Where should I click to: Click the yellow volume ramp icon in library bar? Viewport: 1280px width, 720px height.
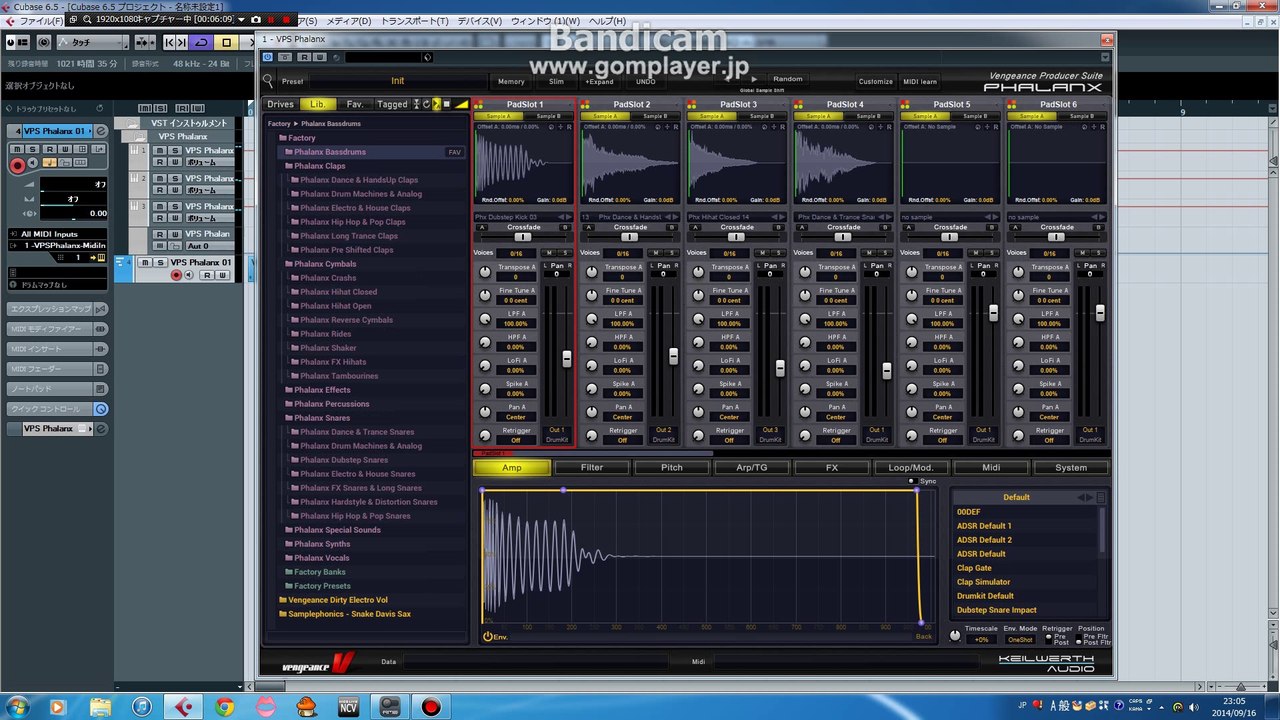pos(461,104)
